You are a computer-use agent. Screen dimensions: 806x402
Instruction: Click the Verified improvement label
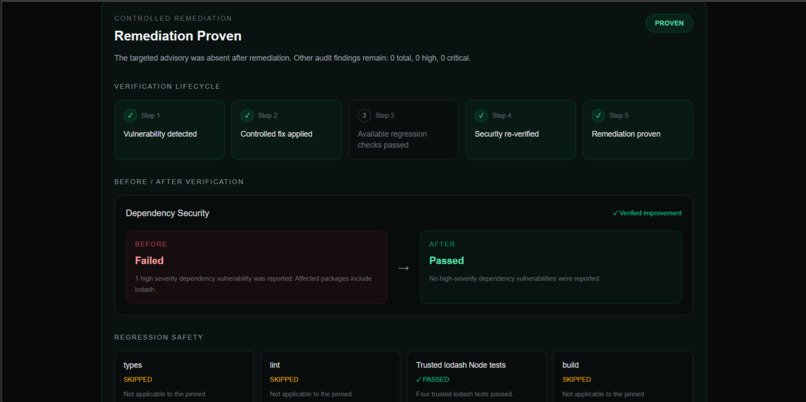pyautogui.click(x=647, y=213)
